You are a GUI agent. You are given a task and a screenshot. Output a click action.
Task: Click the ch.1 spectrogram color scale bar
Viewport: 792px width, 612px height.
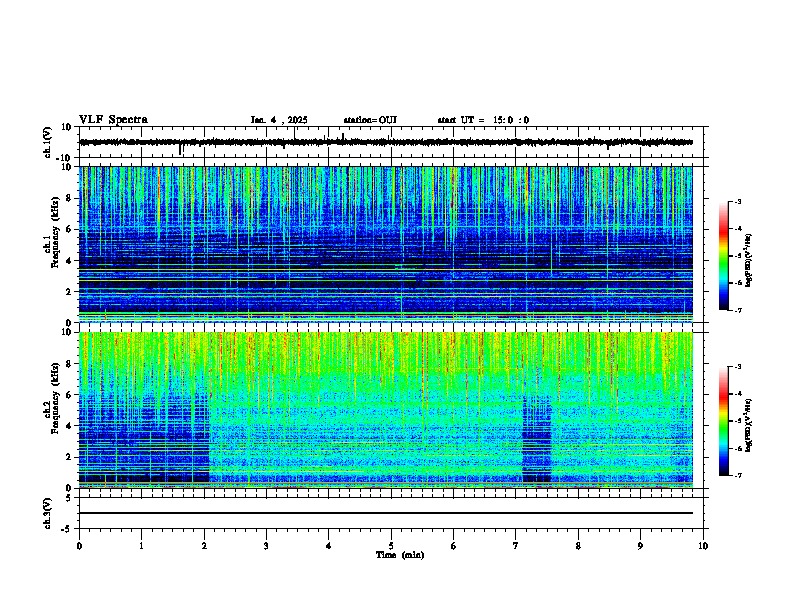723,256
